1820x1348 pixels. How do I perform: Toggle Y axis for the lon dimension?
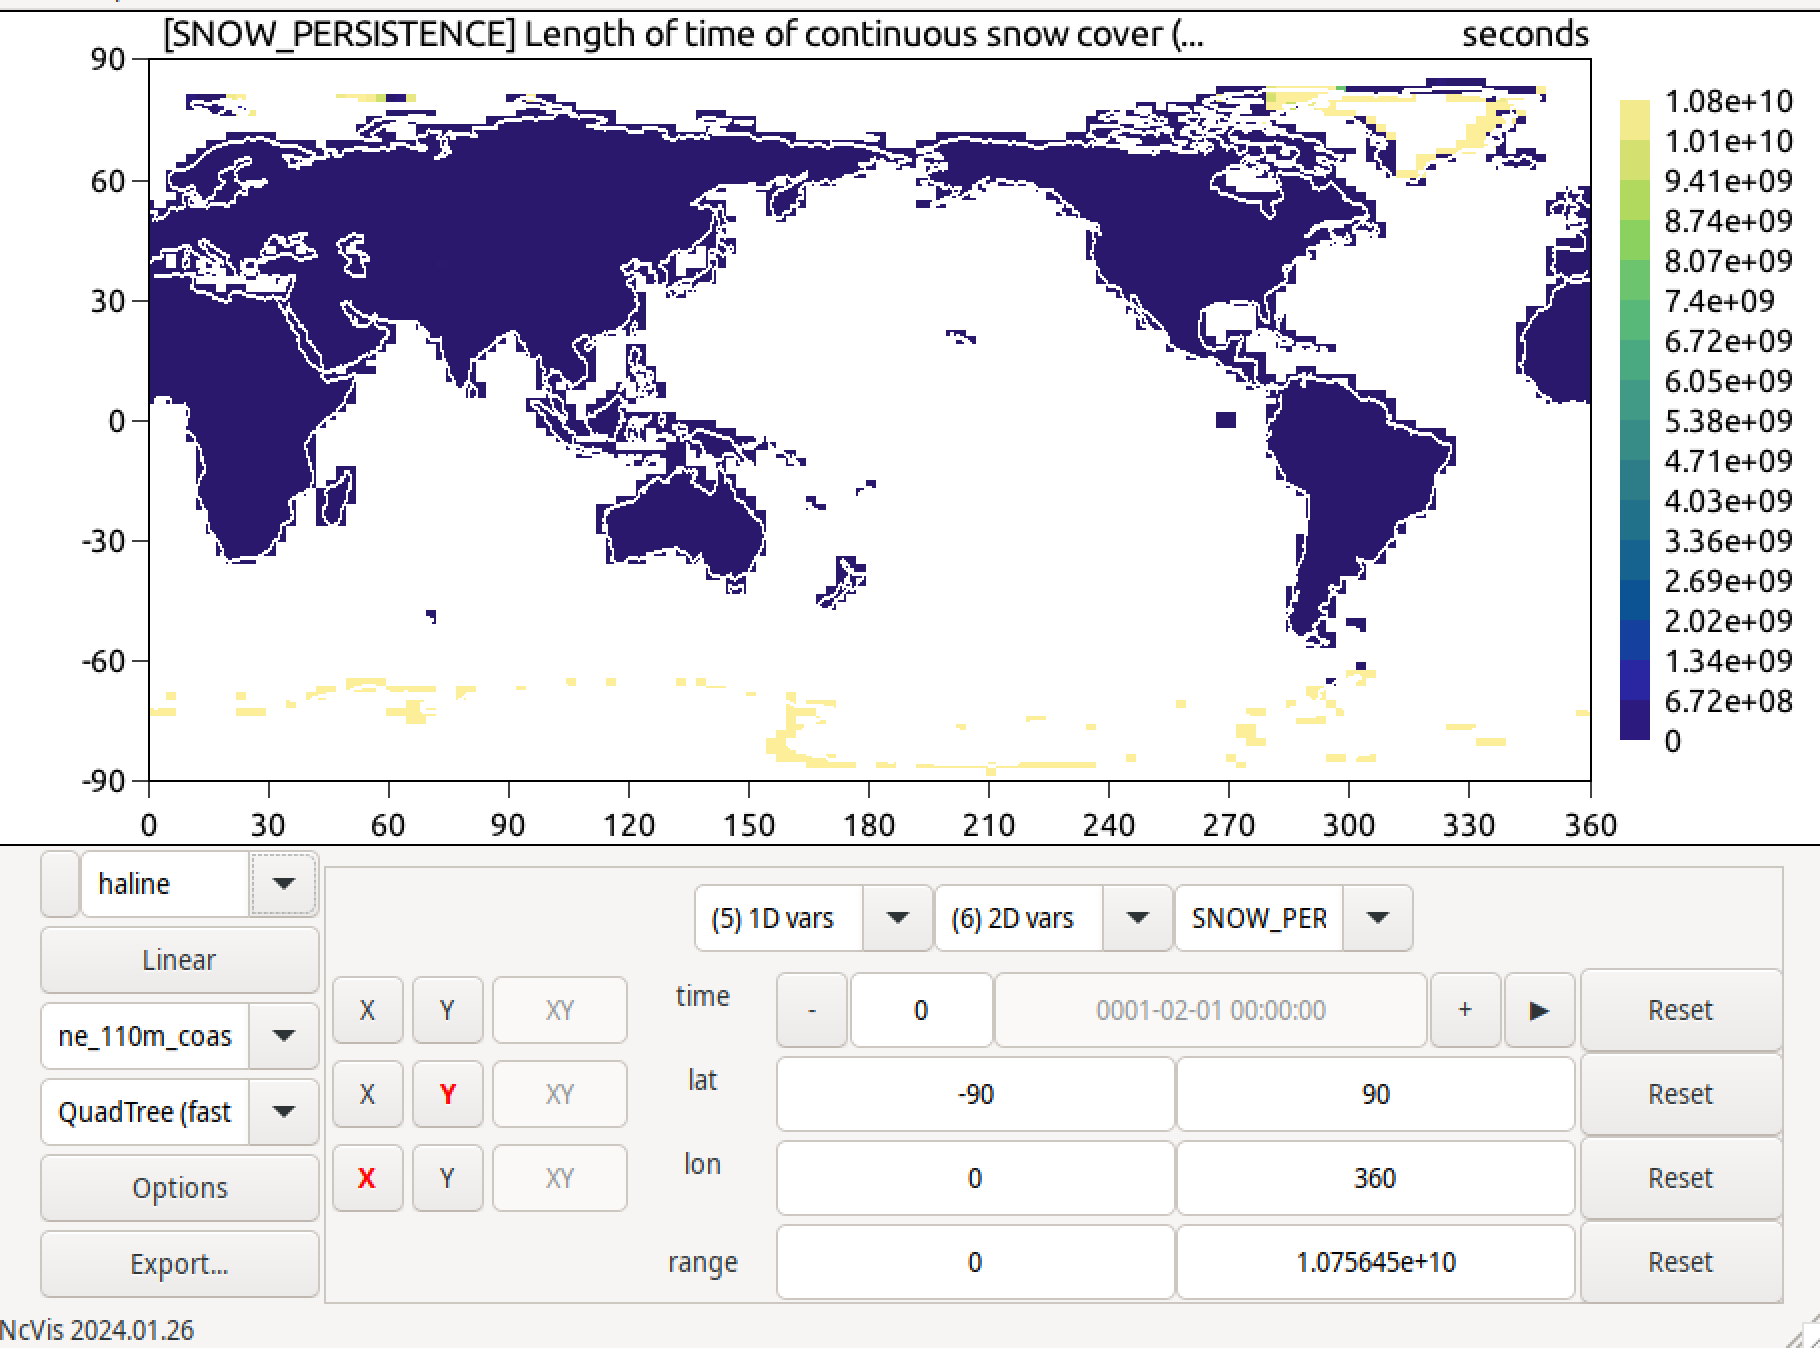(447, 1178)
